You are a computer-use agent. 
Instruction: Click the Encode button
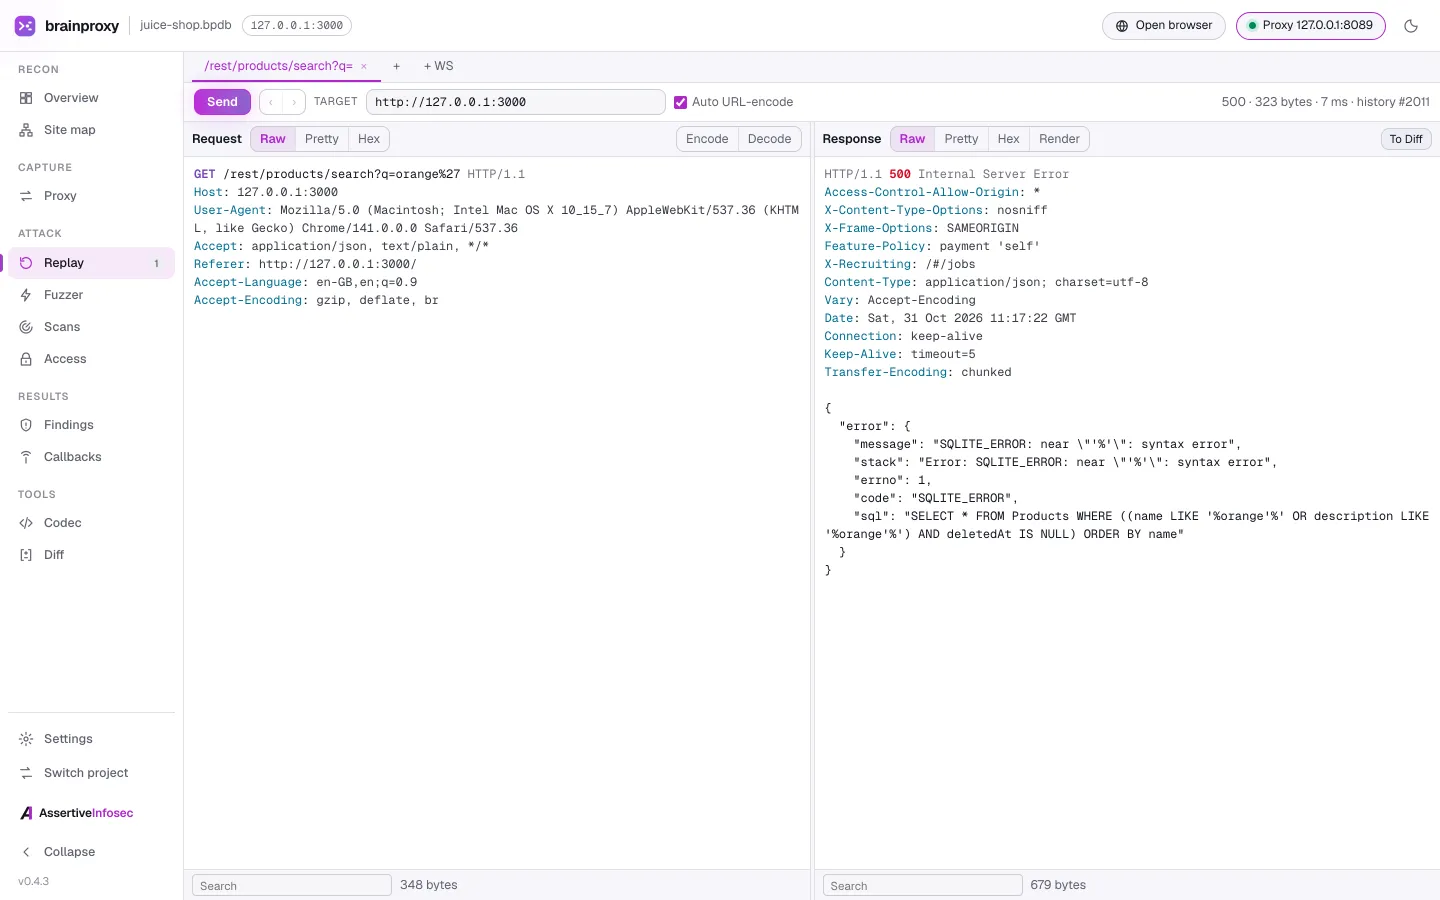click(707, 139)
